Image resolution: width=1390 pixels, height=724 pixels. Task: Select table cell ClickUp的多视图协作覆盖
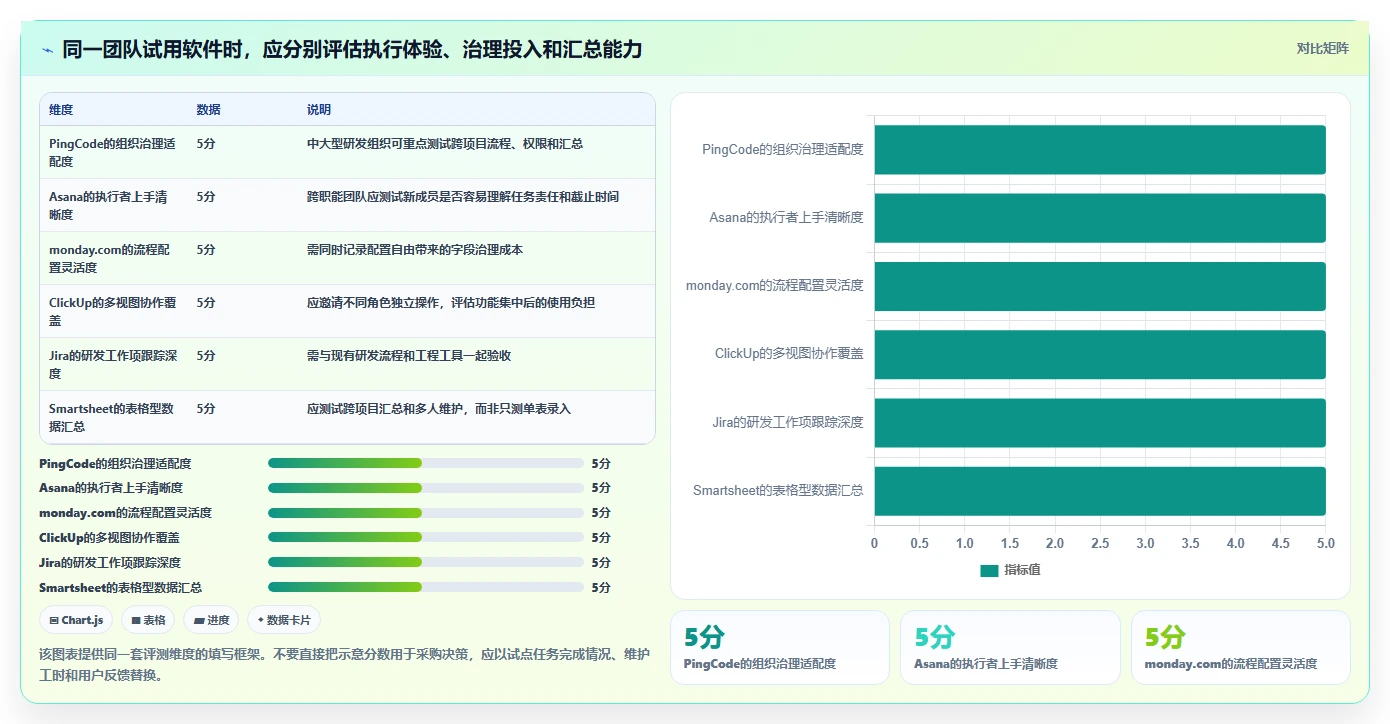point(111,311)
